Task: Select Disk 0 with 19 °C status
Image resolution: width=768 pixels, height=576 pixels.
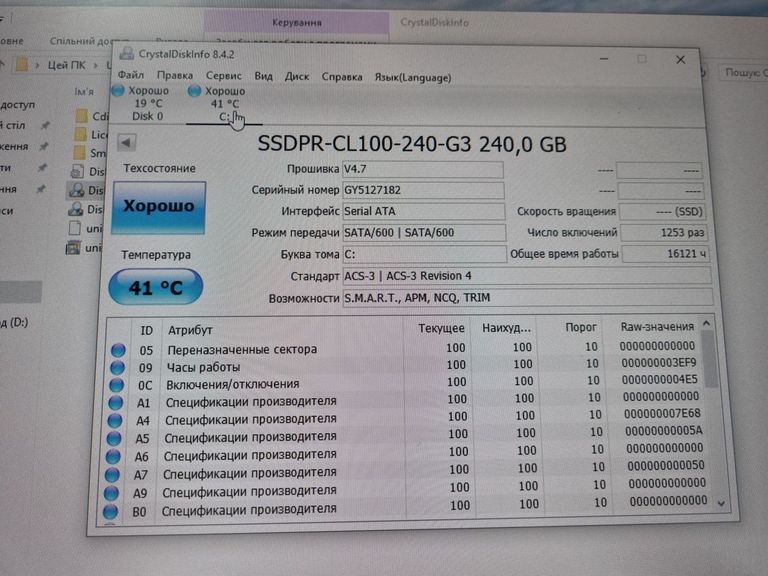Action: pos(147,103)
